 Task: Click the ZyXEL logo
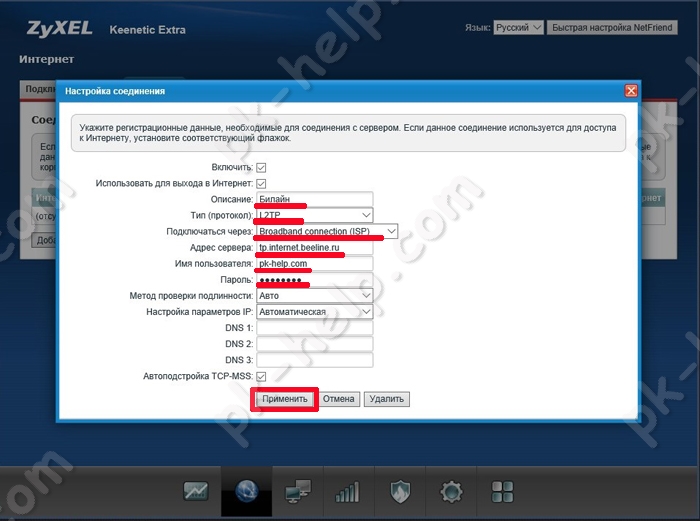(x=59, y=29)
